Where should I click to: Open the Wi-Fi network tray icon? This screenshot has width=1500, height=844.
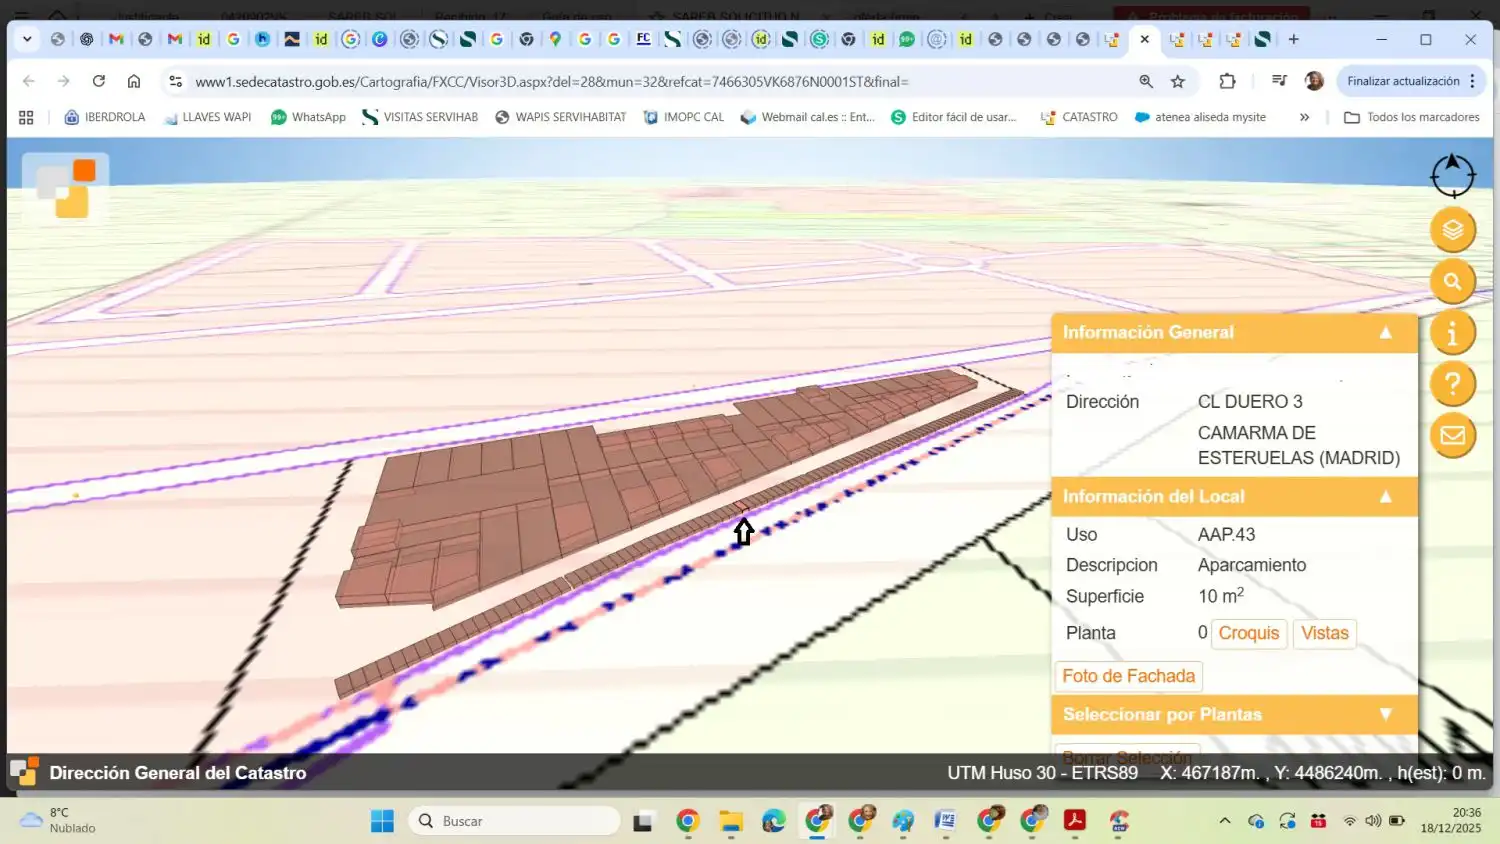coord(1350,821)
